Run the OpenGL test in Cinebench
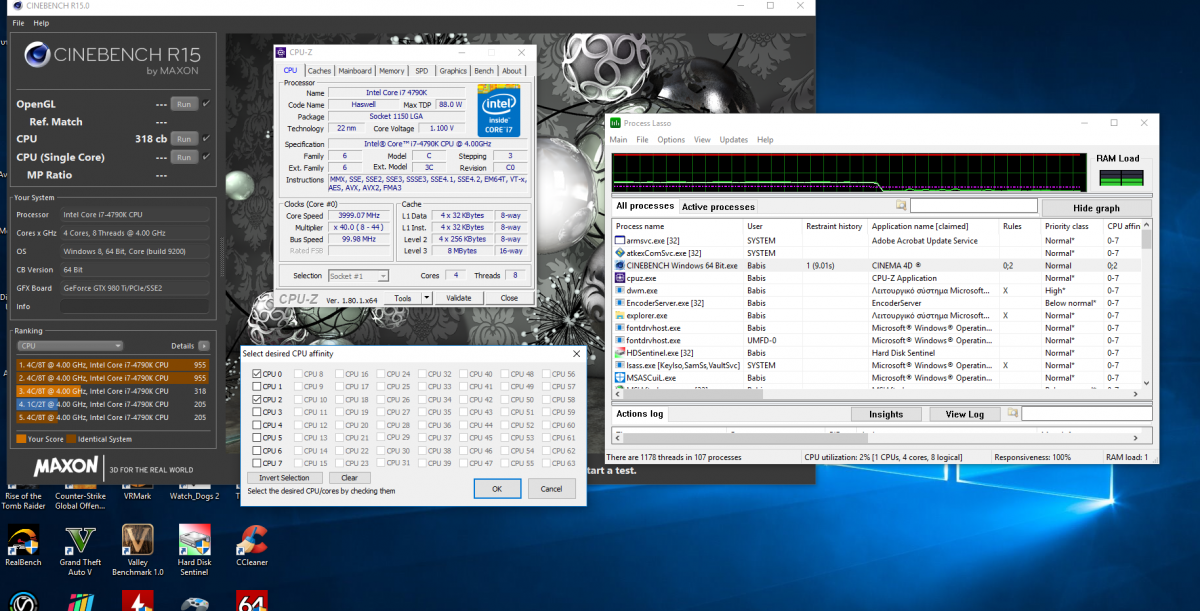 tap(184, 103)
